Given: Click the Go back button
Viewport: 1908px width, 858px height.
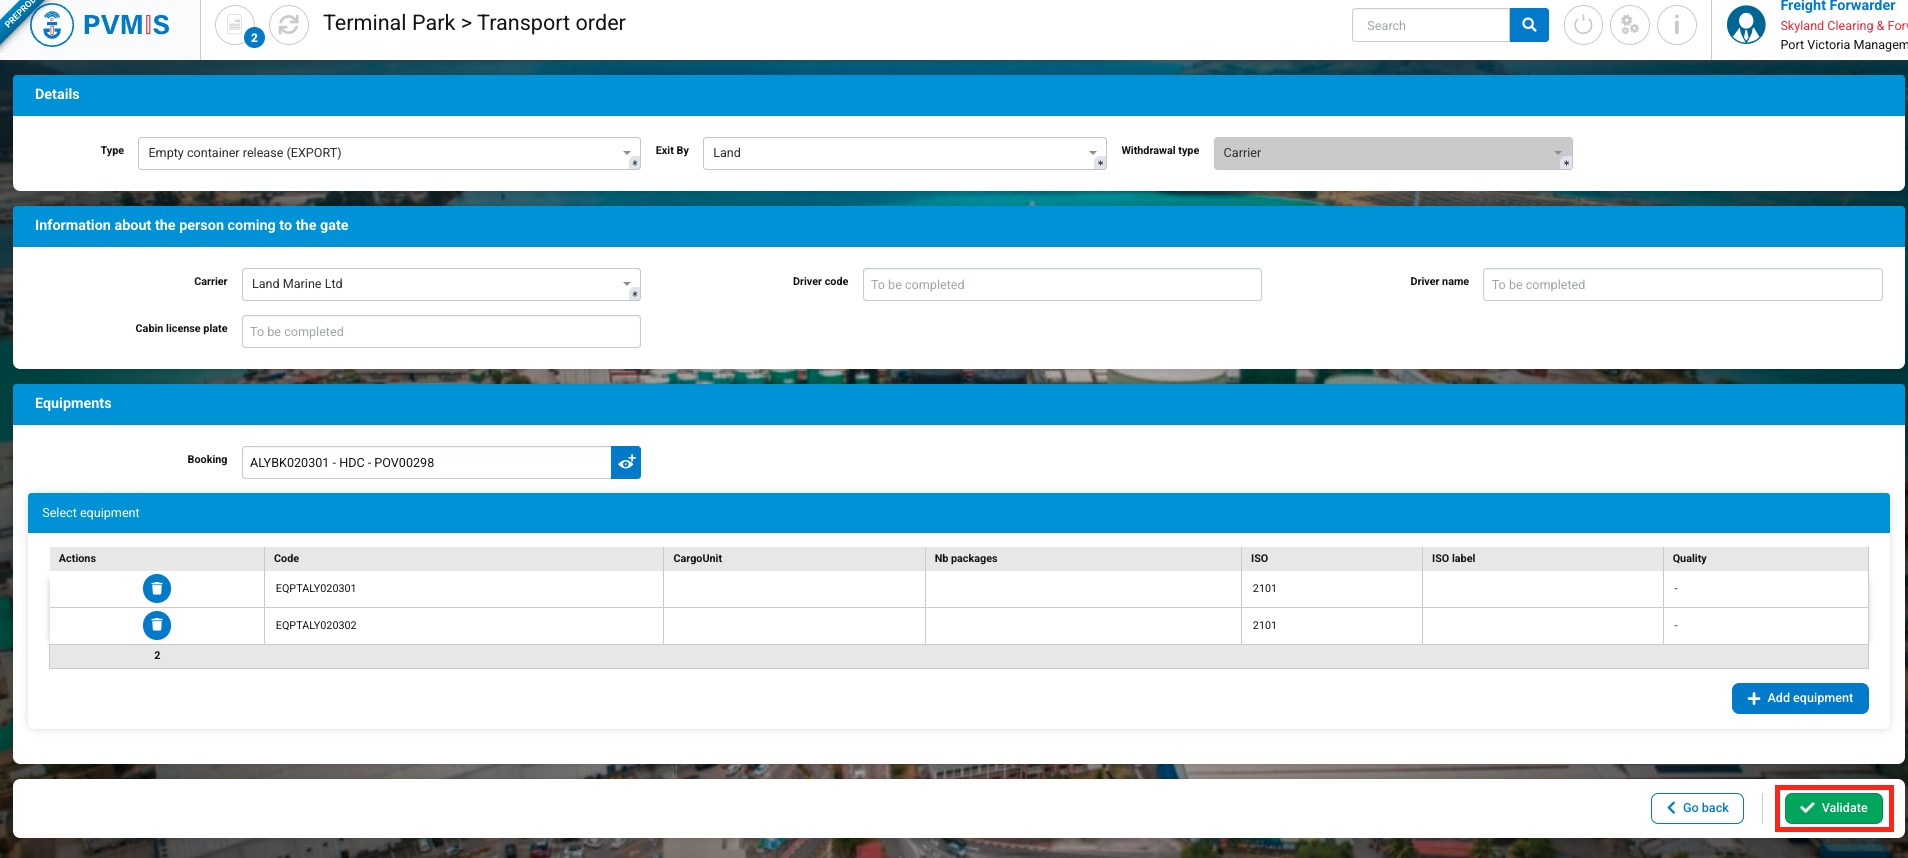Looking at the screenshot, I should coord(1697,808).
